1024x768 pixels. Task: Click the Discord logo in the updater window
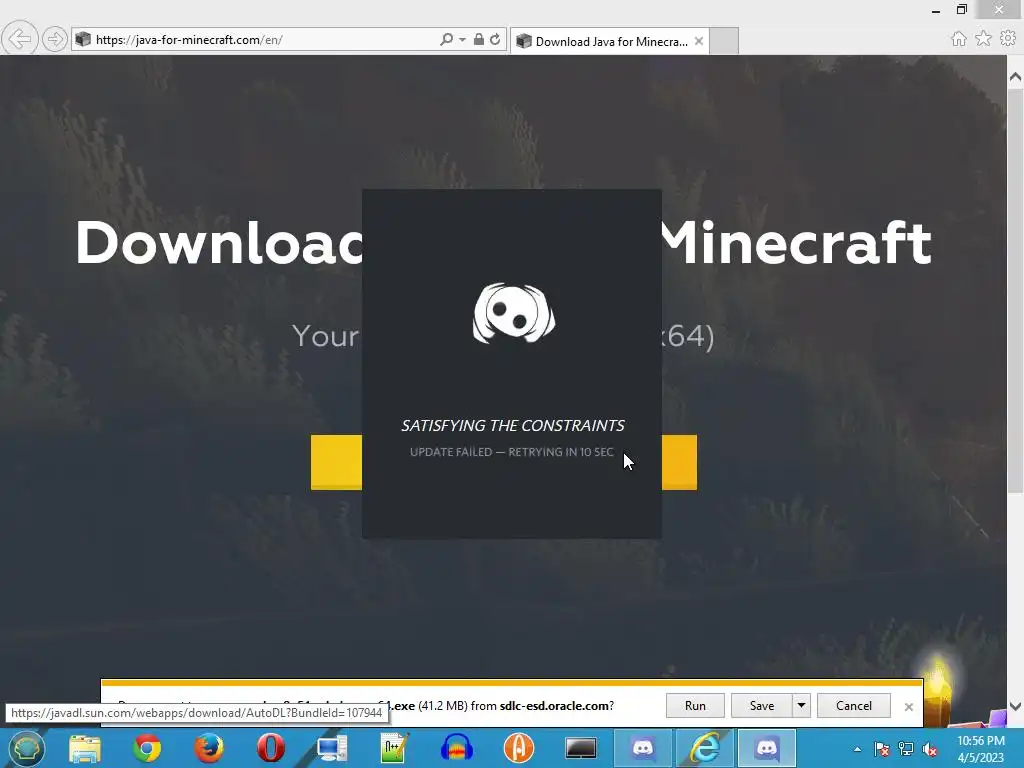pos(513,313)
